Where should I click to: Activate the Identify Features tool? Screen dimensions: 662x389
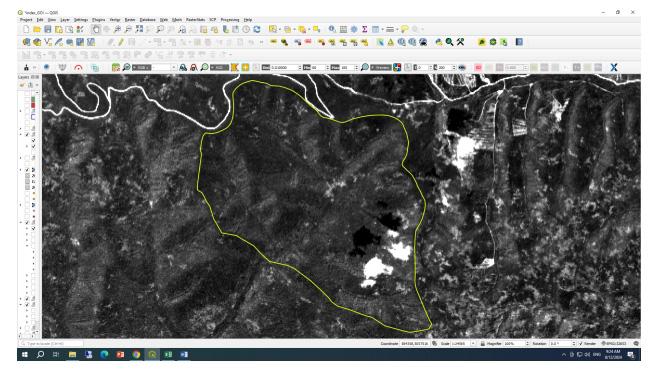click(332, 29)
